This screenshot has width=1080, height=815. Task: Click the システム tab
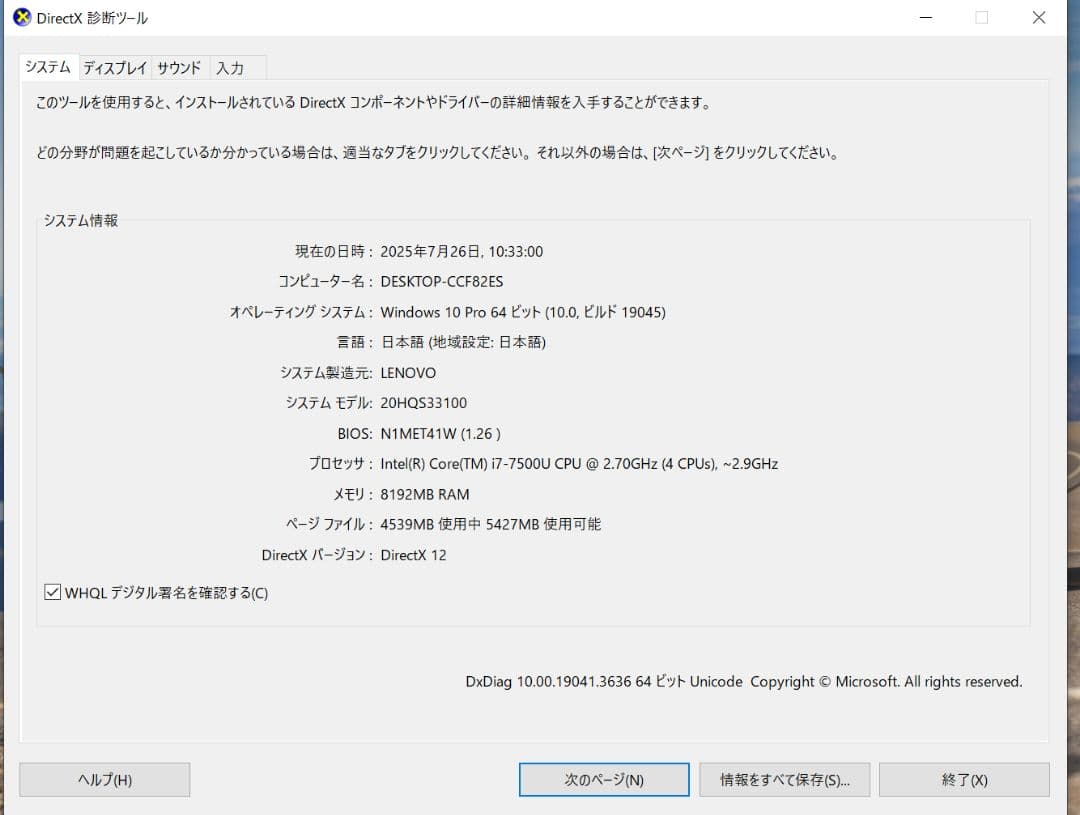click(x=47, y=67)
